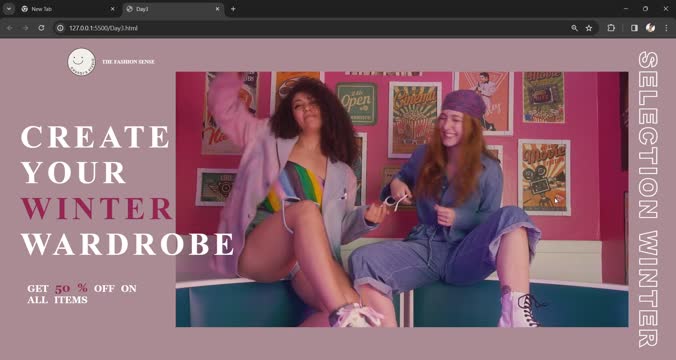This screenshot has width=676, height=360.
Task: Go forward with the arrow button
Action: pos(25,28)
